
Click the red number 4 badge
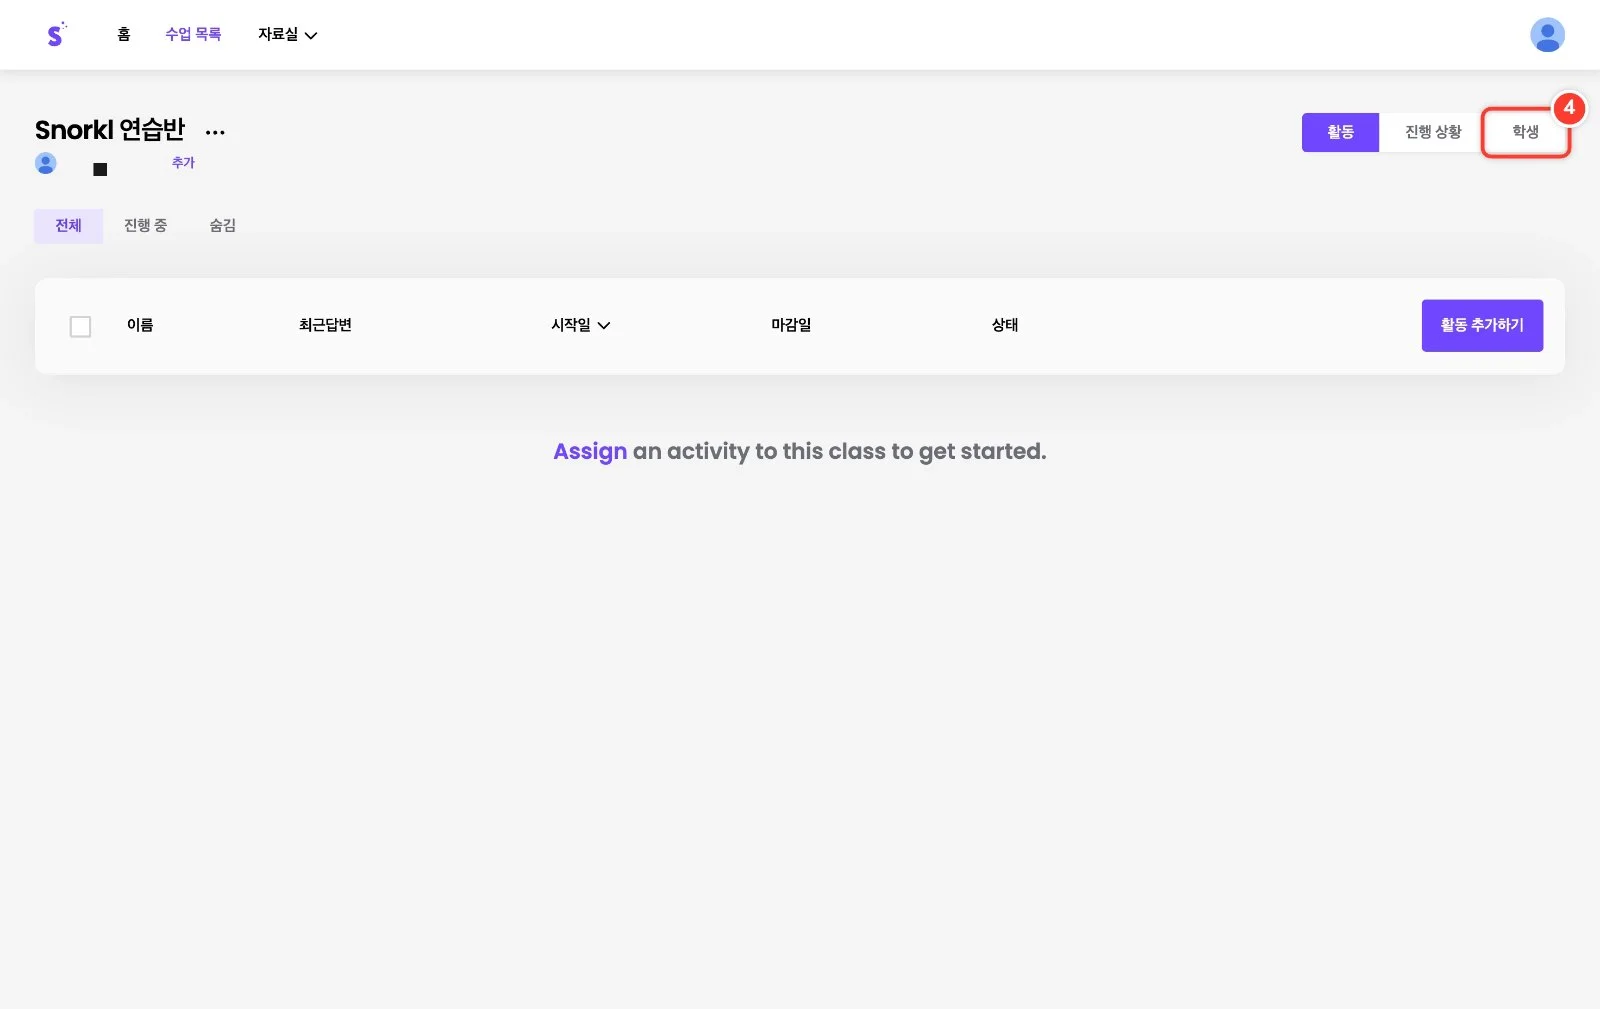pyautogui.click(x=1568, y=107)
